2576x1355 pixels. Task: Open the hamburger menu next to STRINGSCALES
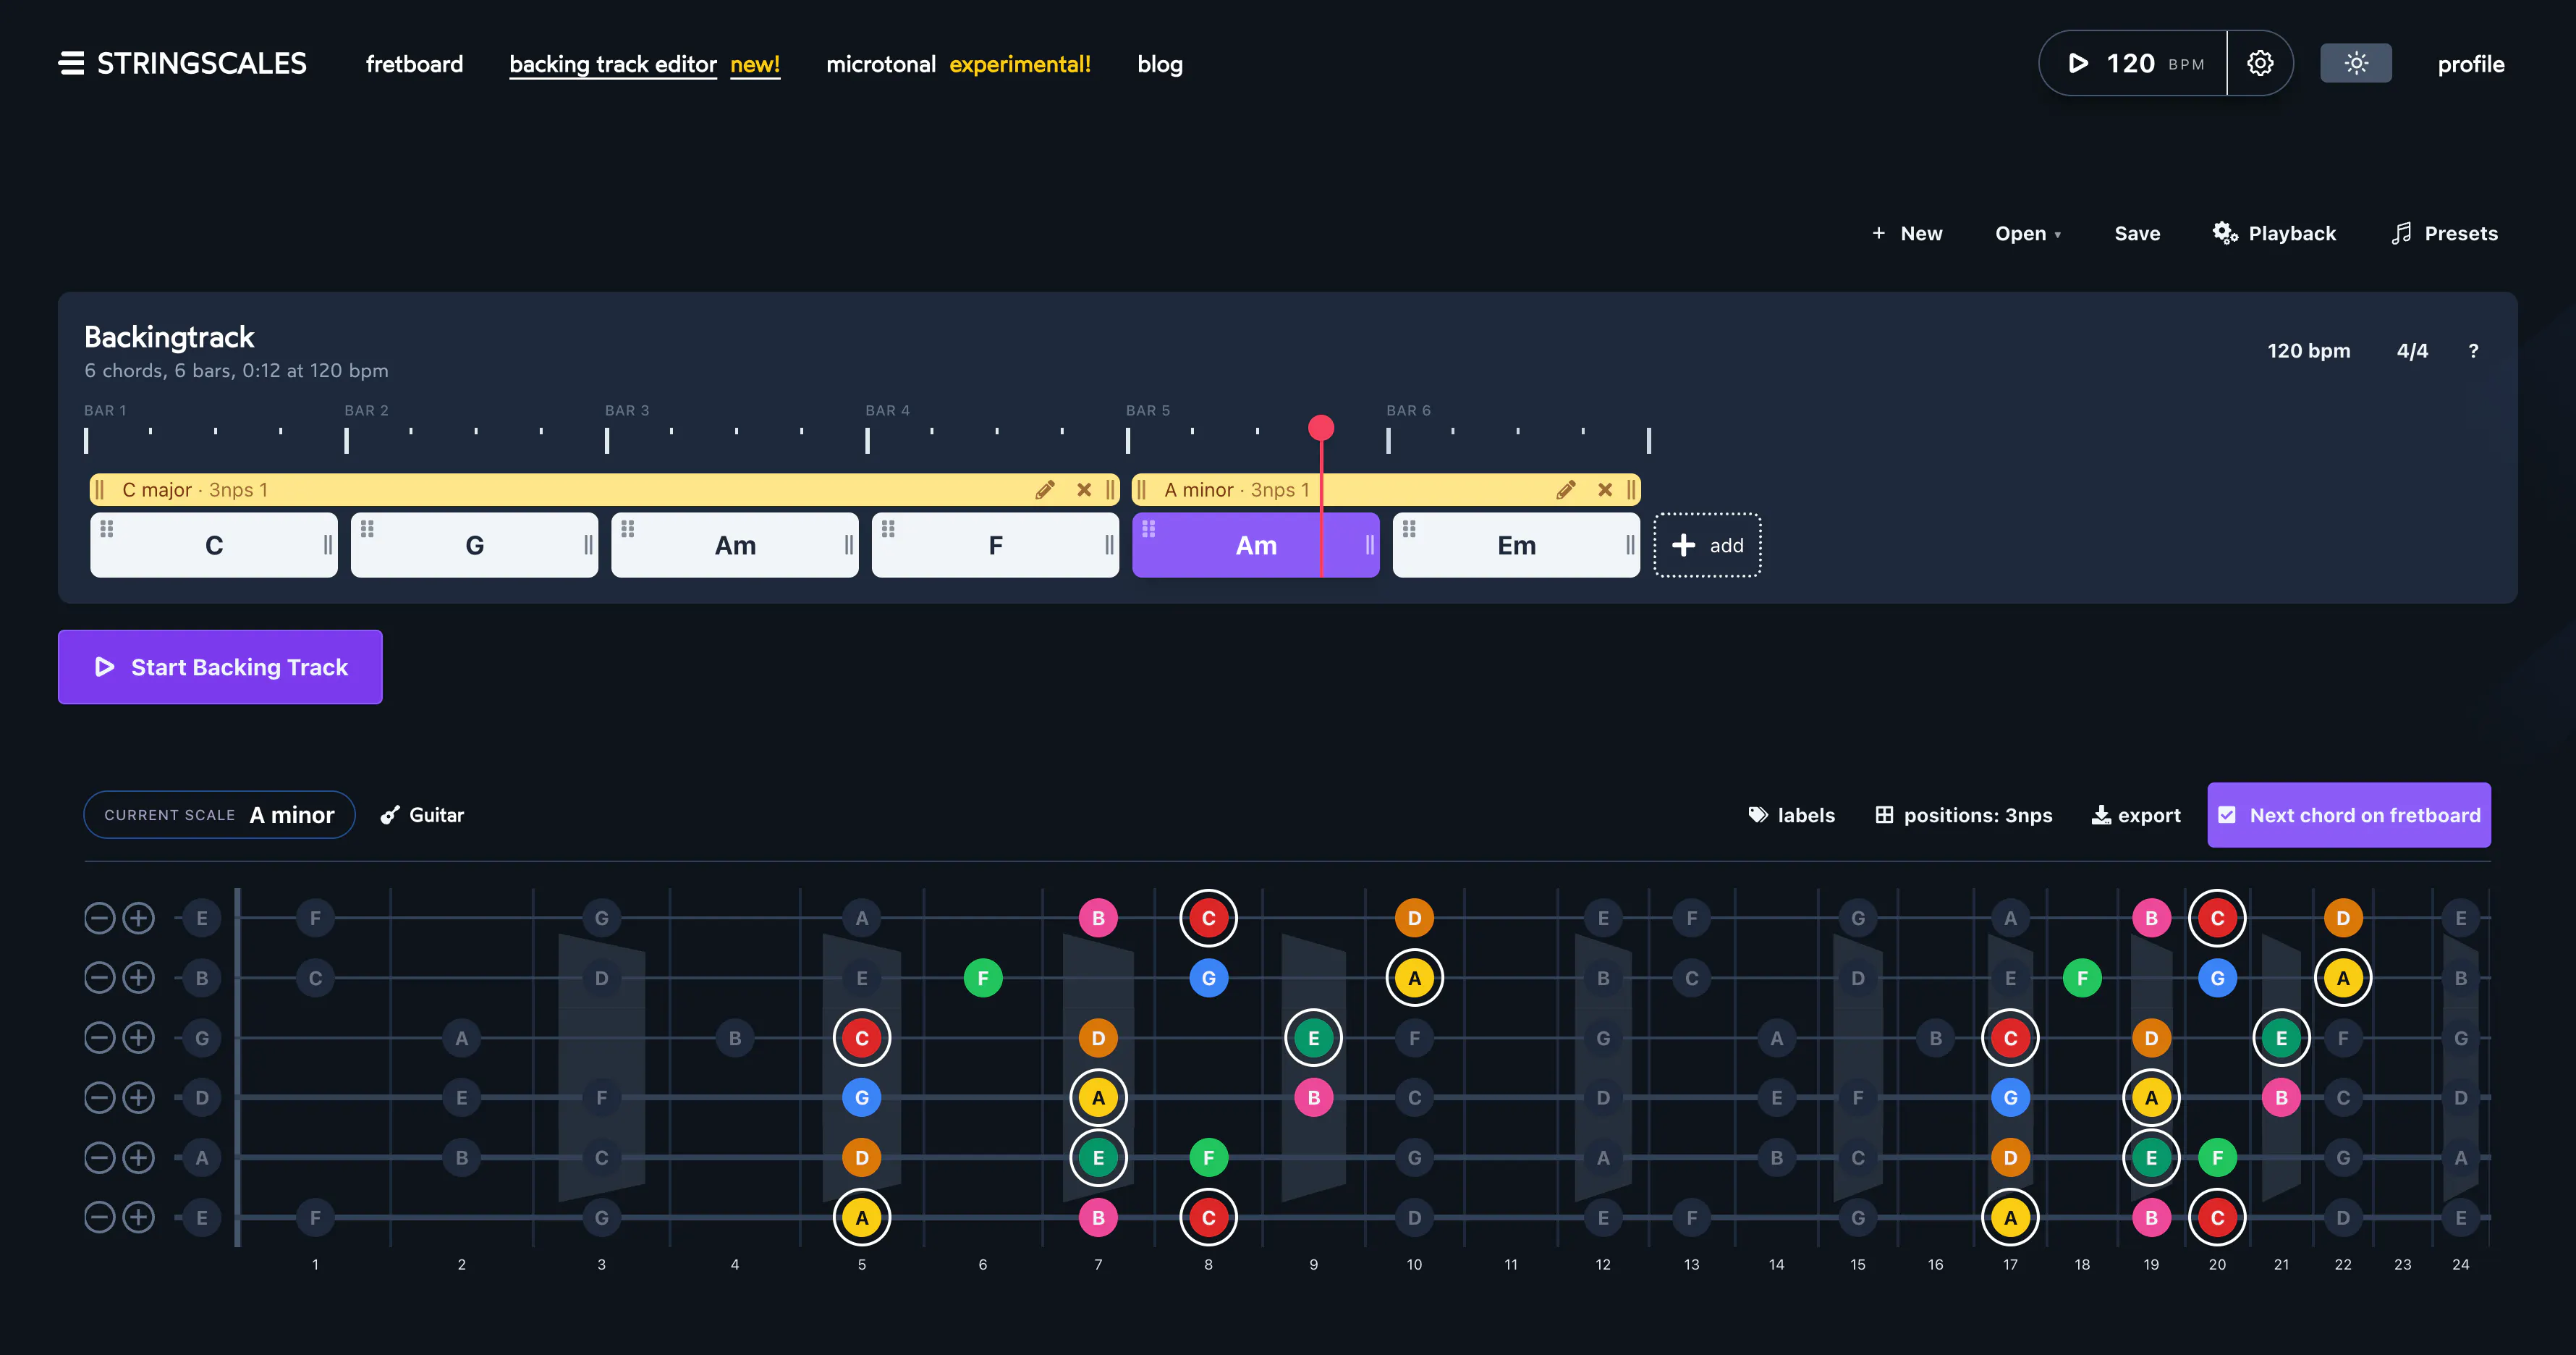71,63
